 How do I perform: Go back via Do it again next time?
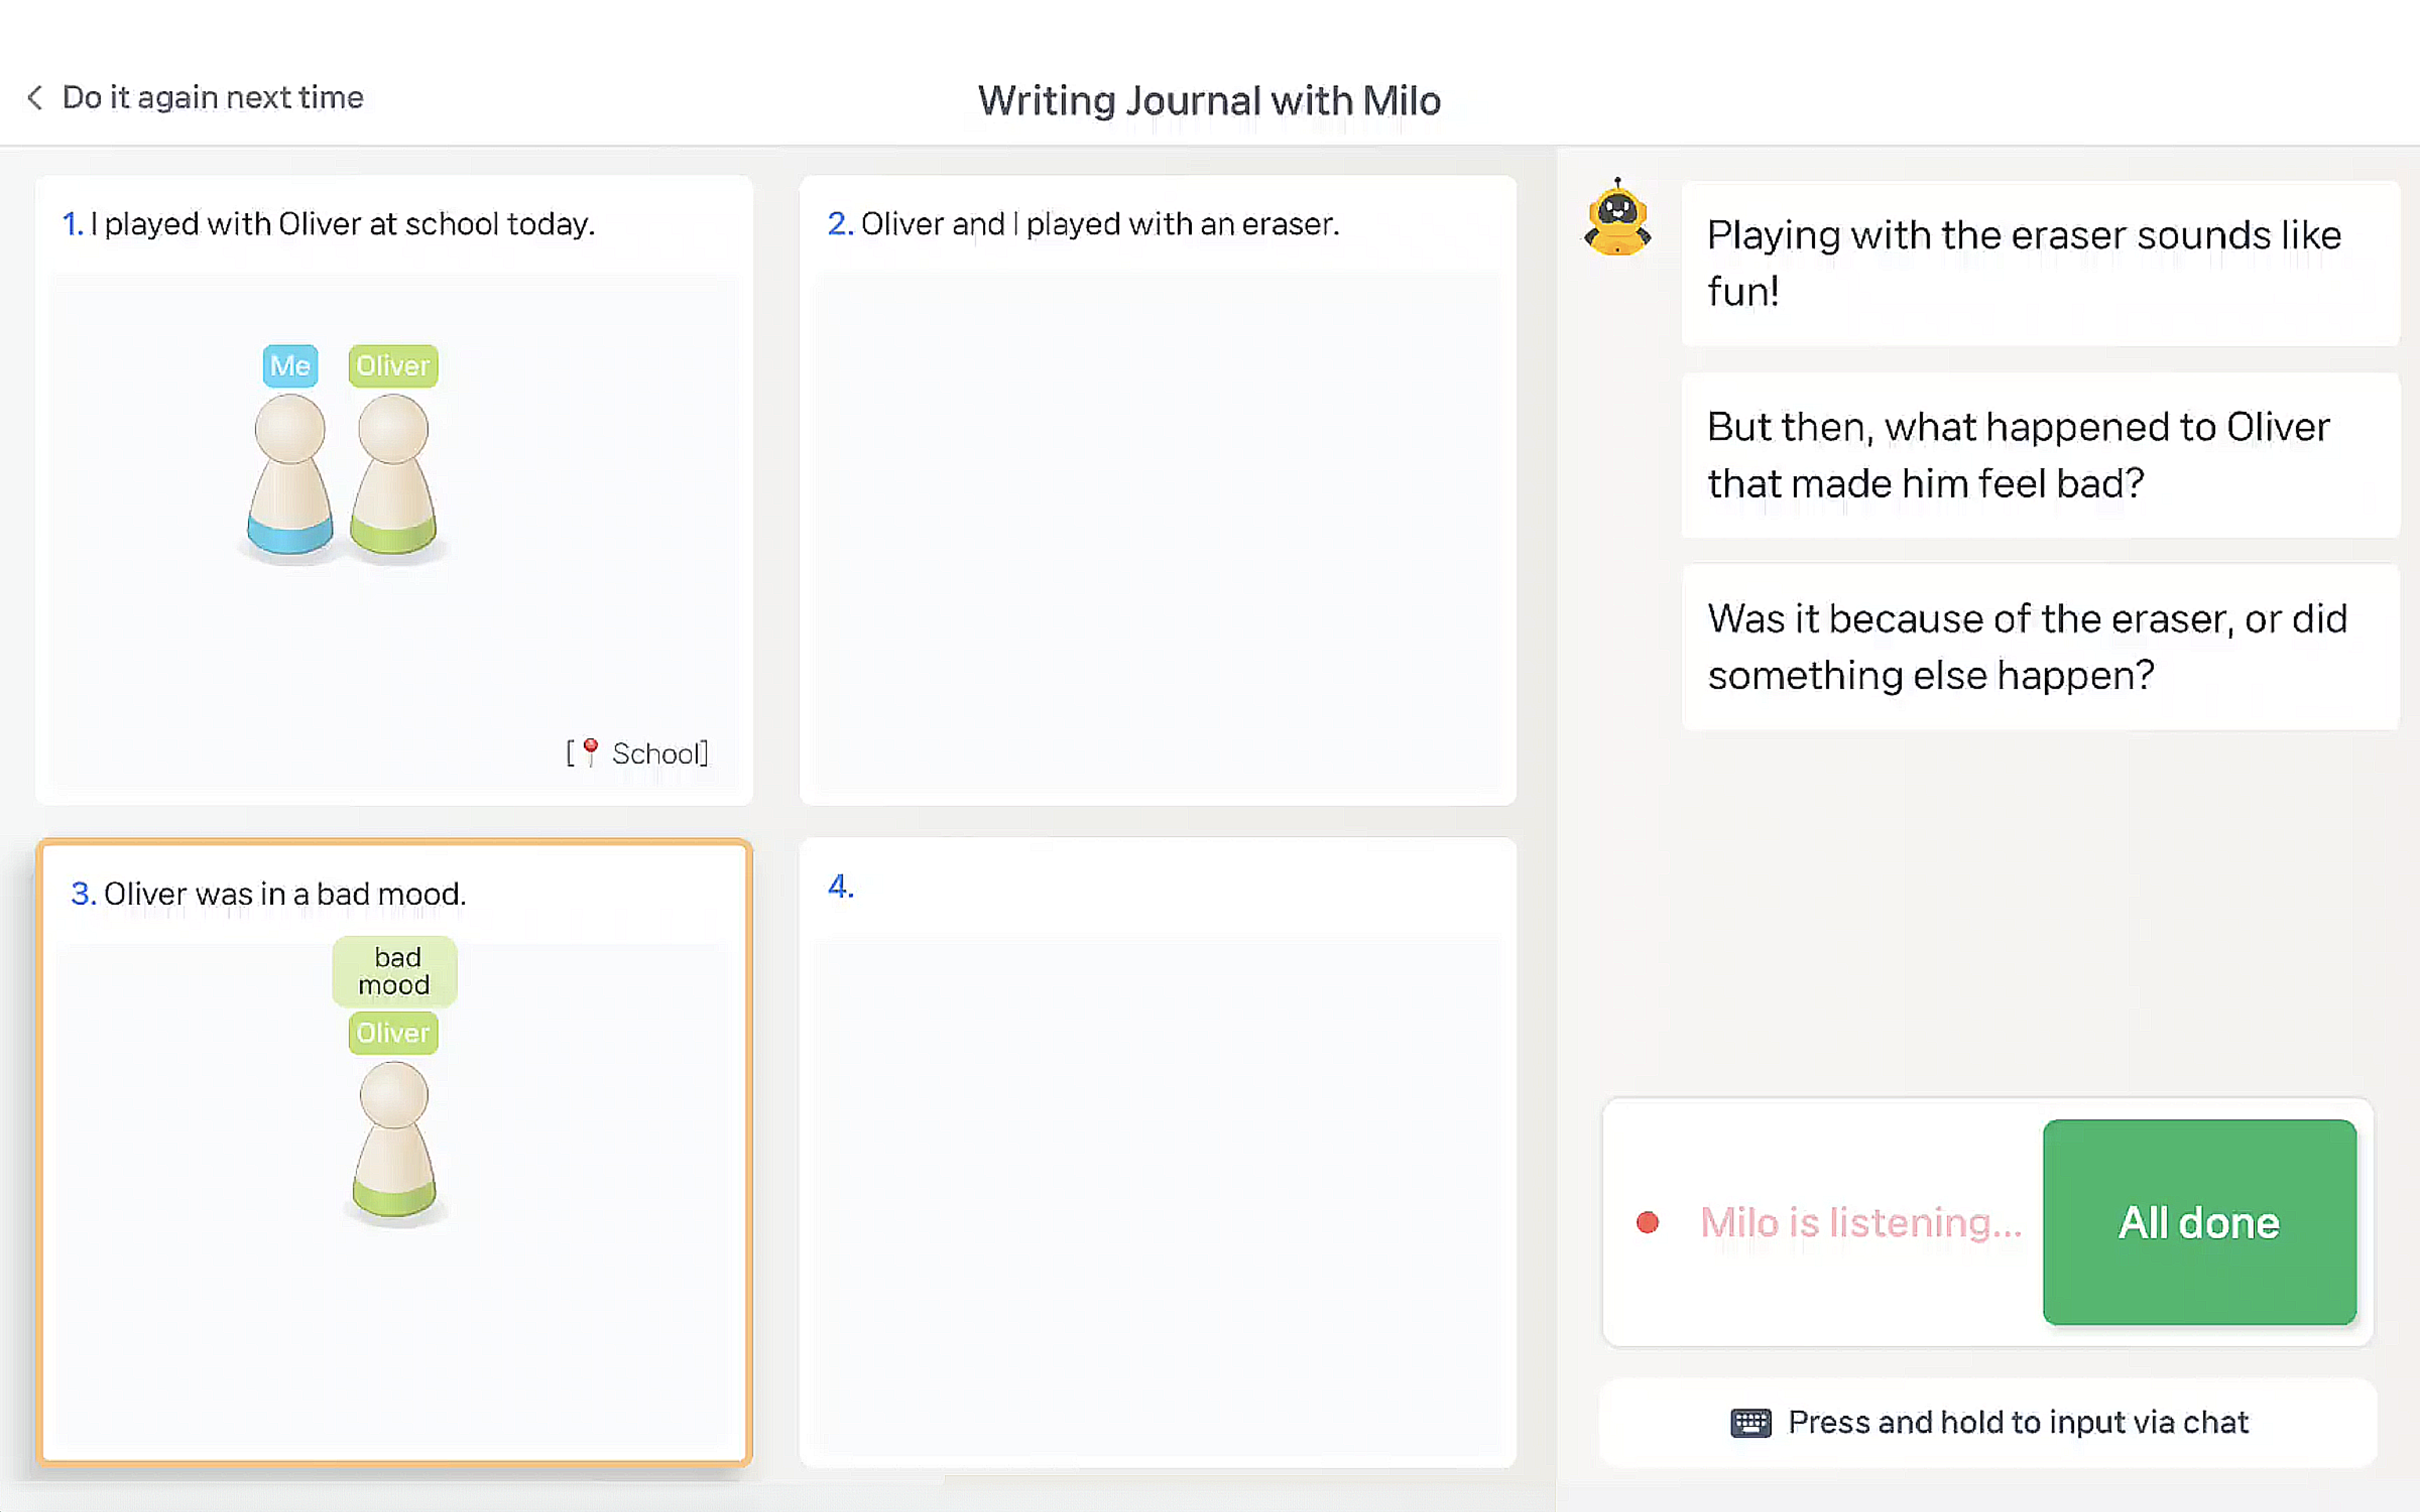212,97
